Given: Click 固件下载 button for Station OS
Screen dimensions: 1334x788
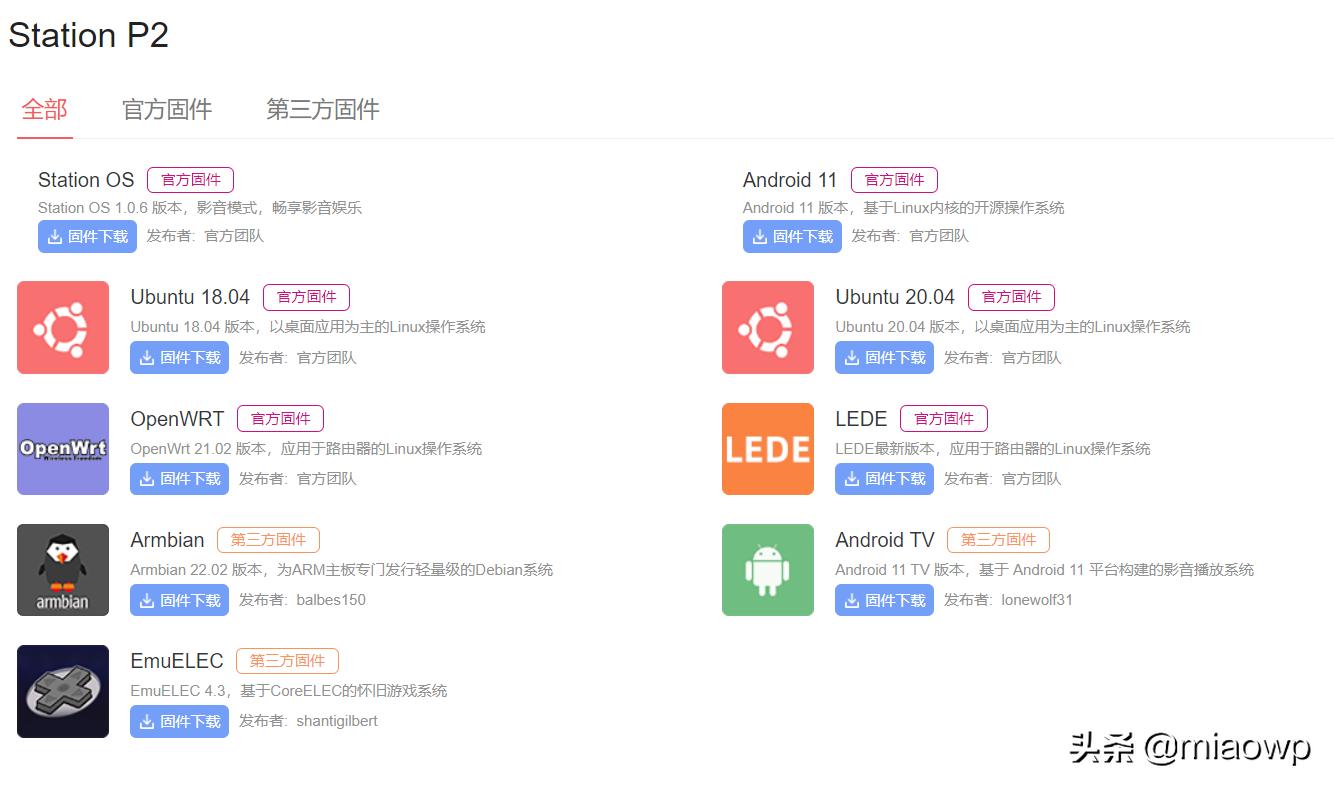Looking at the screenshot, I should (87, 236).
